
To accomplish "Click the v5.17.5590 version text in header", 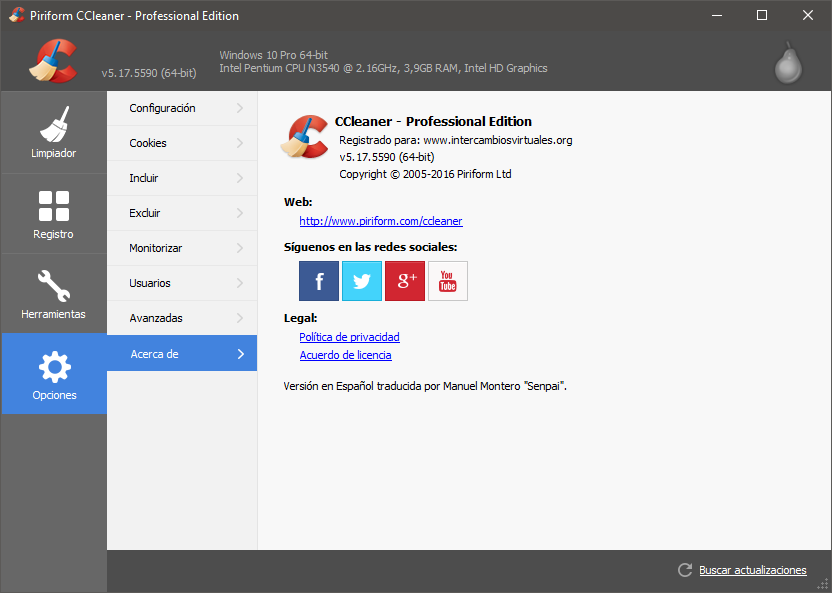I will point(149,73).
